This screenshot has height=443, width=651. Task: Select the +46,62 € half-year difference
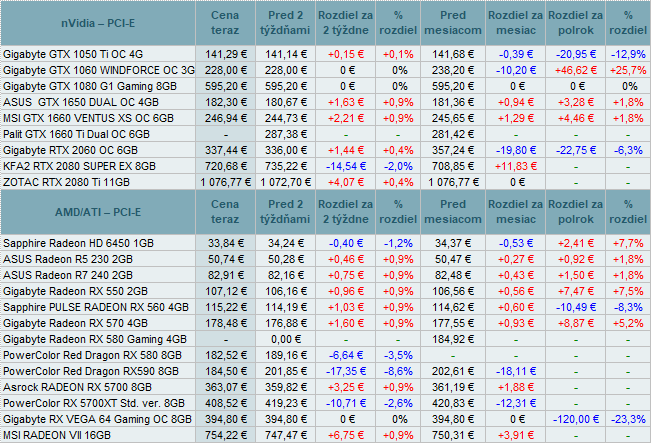coord(575,70)
